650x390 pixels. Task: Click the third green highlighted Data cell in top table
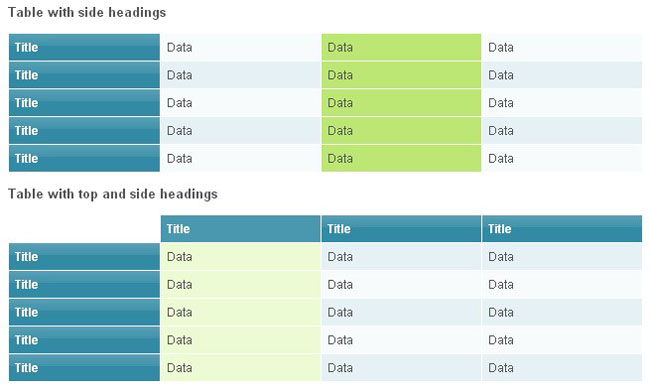401,103
